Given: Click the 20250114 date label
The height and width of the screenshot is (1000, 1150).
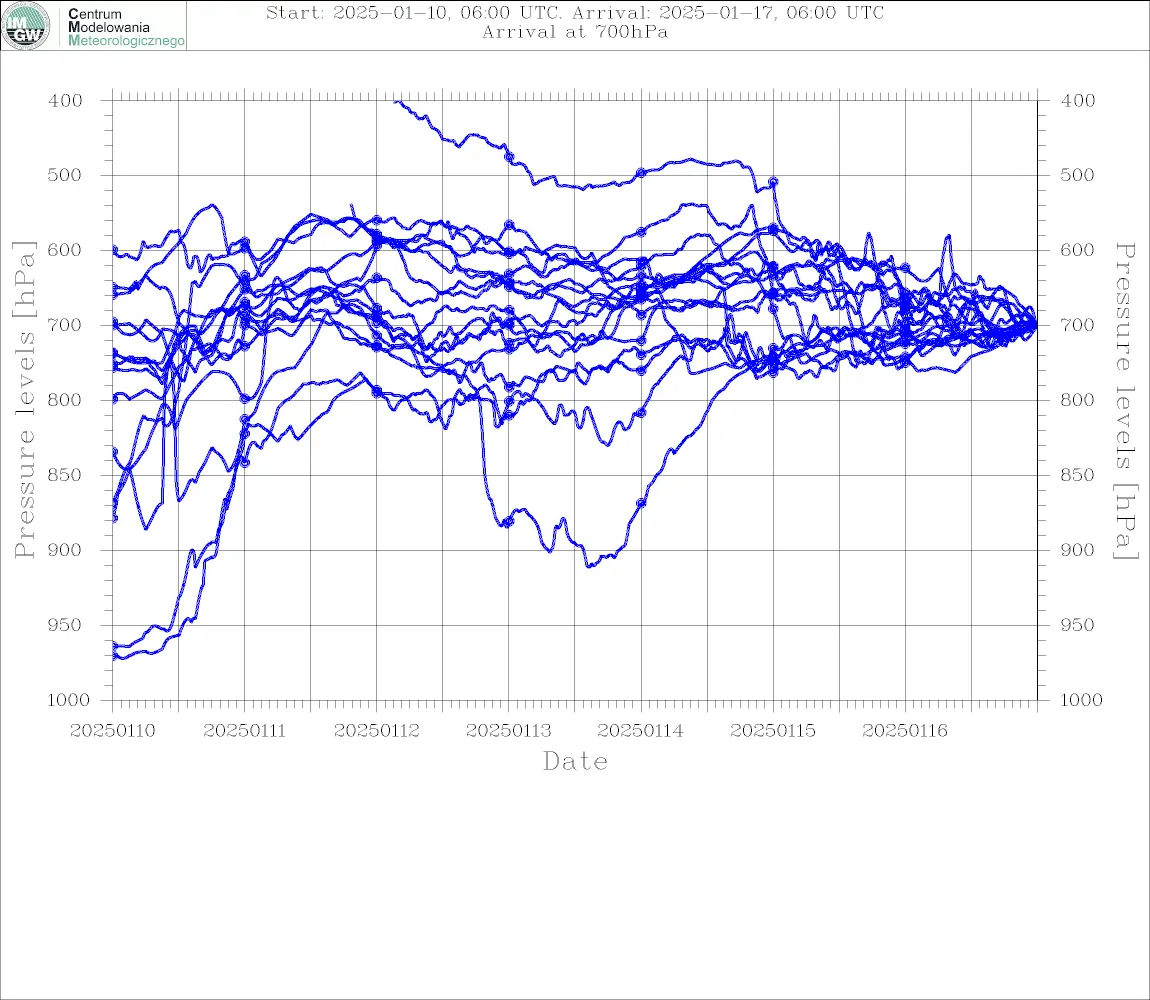Looking at the screenshot, I should coord(641,731).
